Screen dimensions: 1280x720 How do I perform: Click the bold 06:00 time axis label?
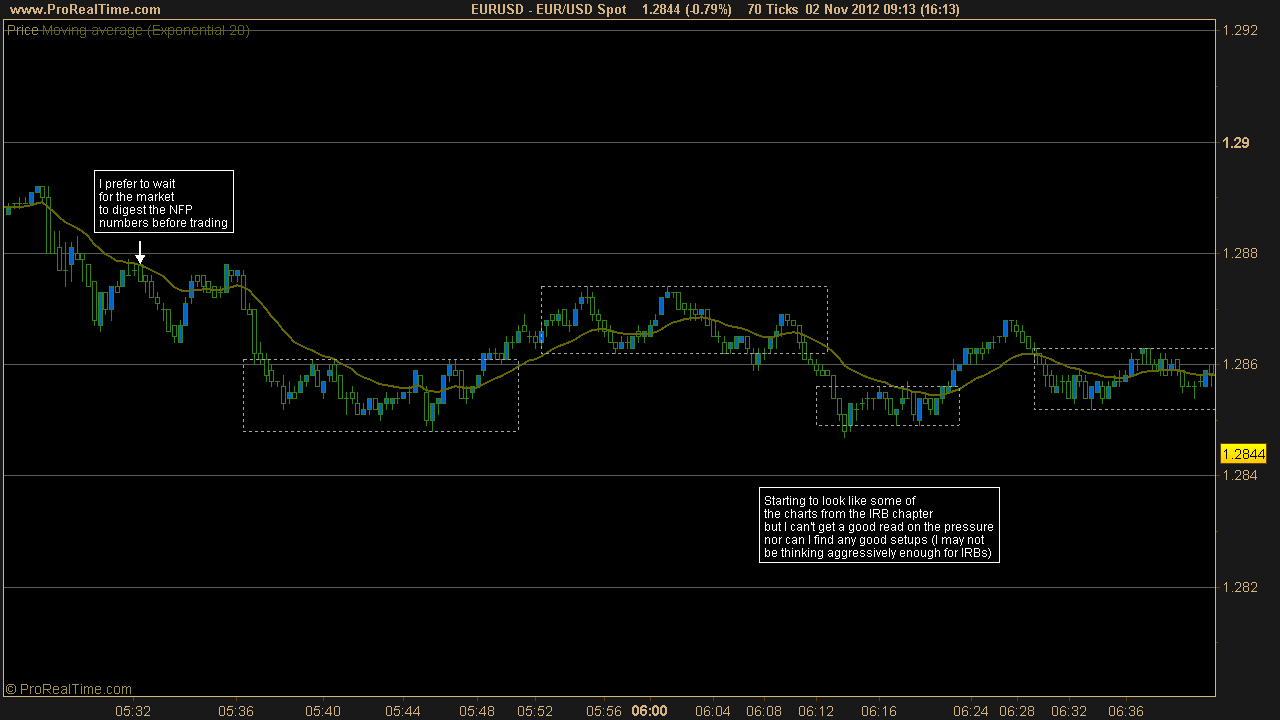coord(650,711)
